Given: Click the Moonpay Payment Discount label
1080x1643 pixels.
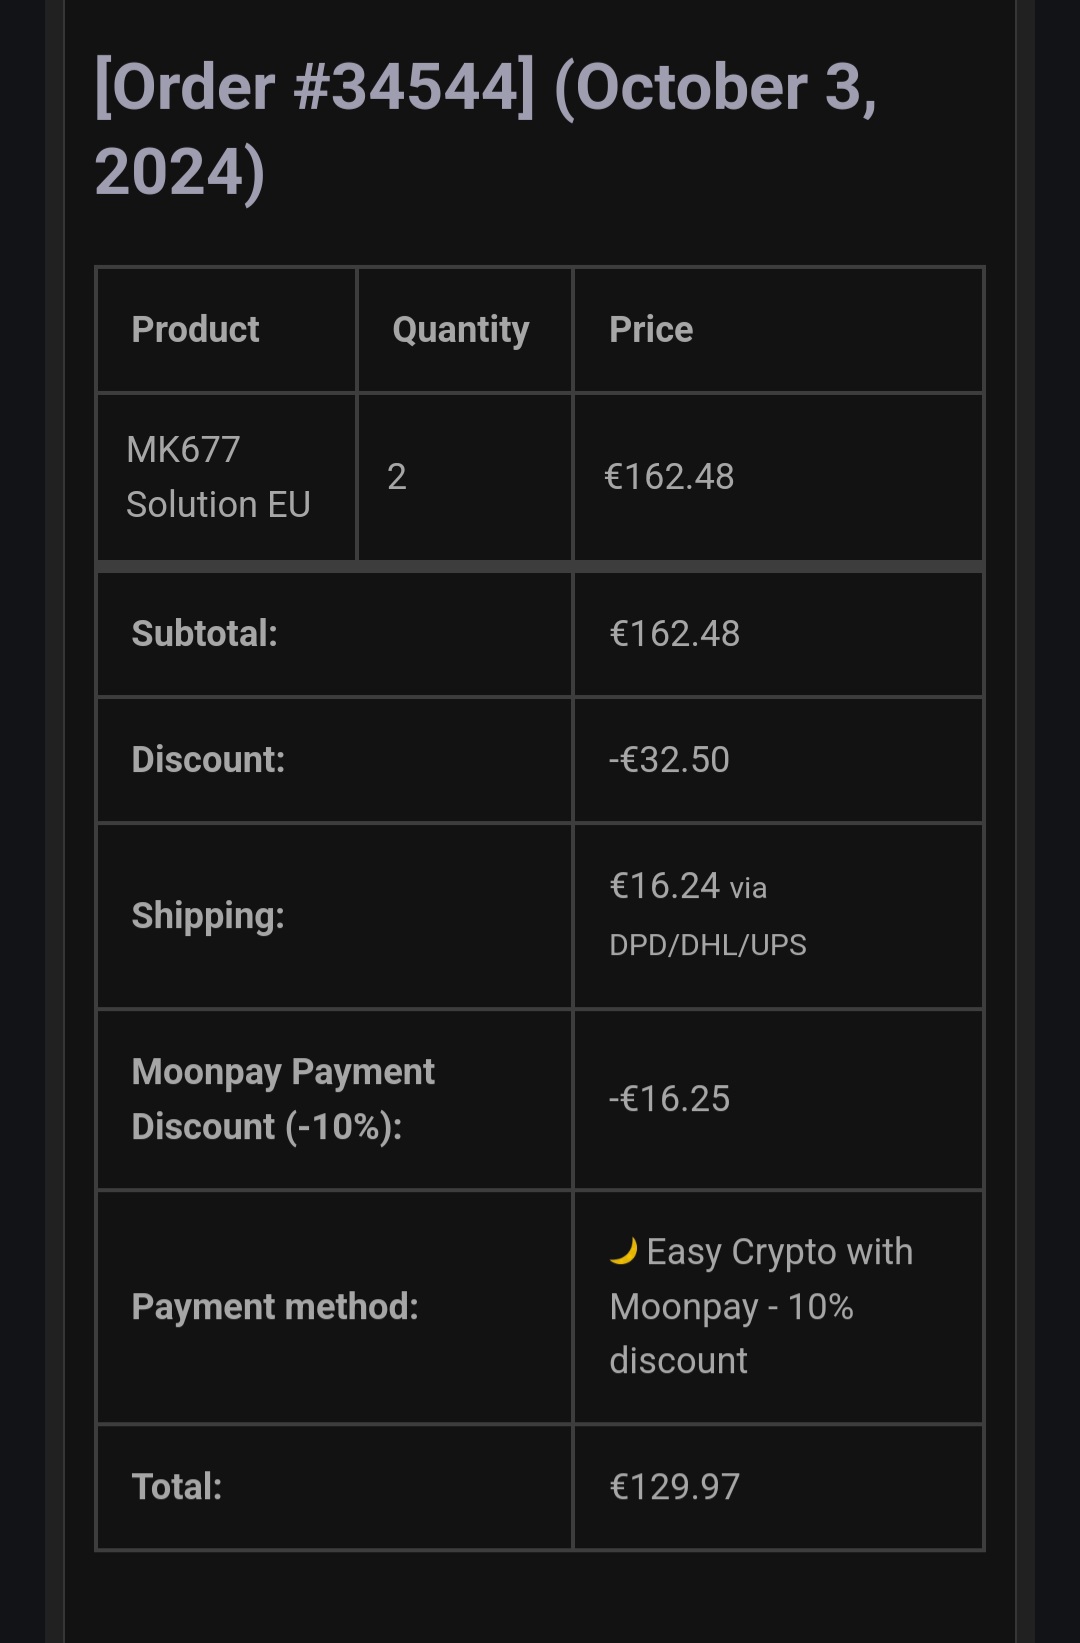Looking at the screenshot, I should tap(283, 1099).
